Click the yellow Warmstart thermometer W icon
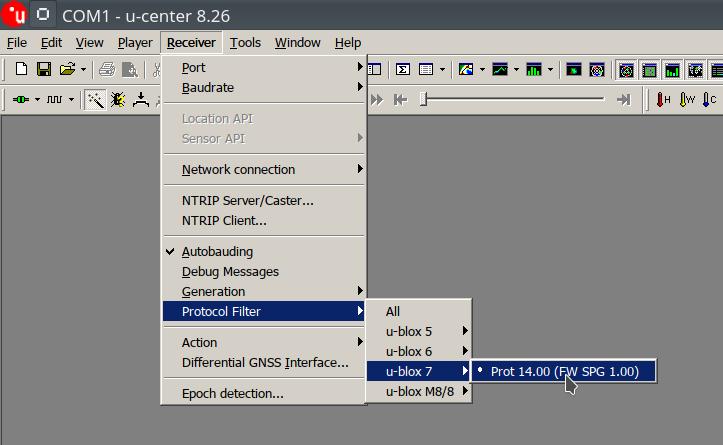Image resolution: width=723 pixels, height=445 pixels. coord(687,100)
